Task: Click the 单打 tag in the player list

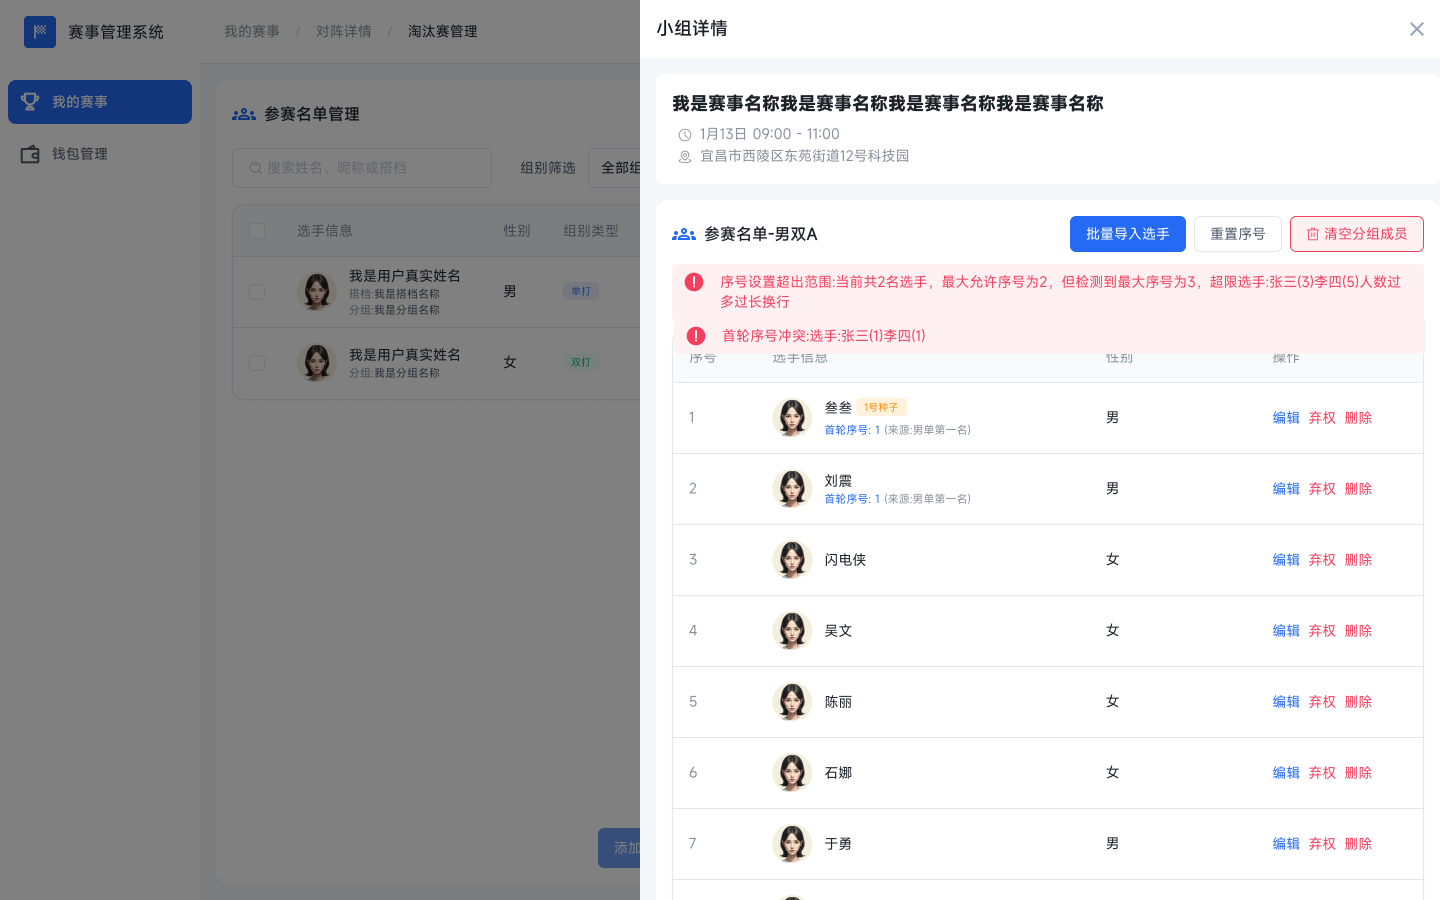Action: [581, 291]
